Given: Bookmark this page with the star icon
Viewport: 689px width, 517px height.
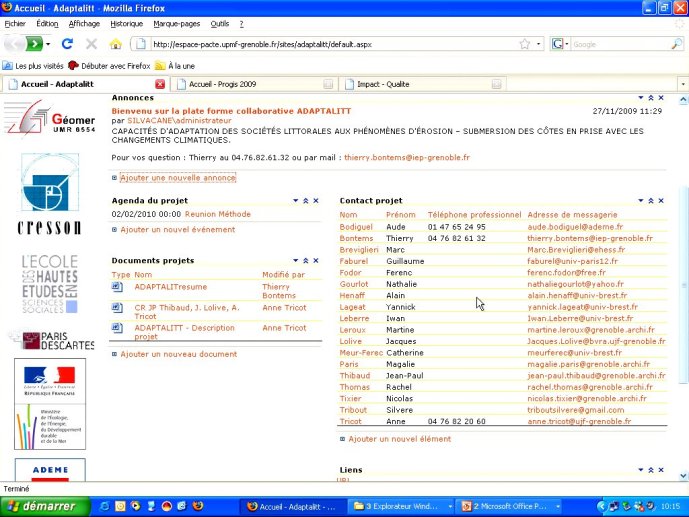Looking at the screenshot, I should pos(525,44).
